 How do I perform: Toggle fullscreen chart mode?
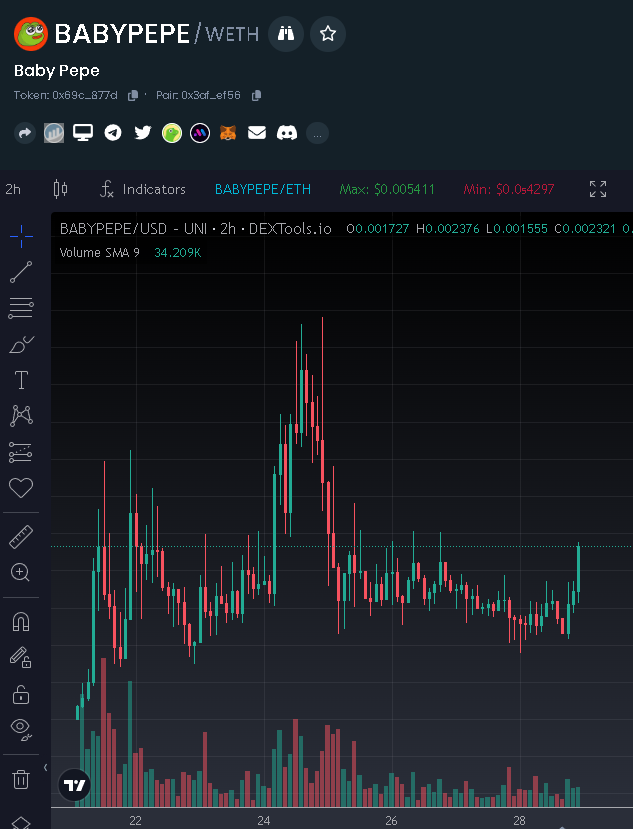coord(598,189)
